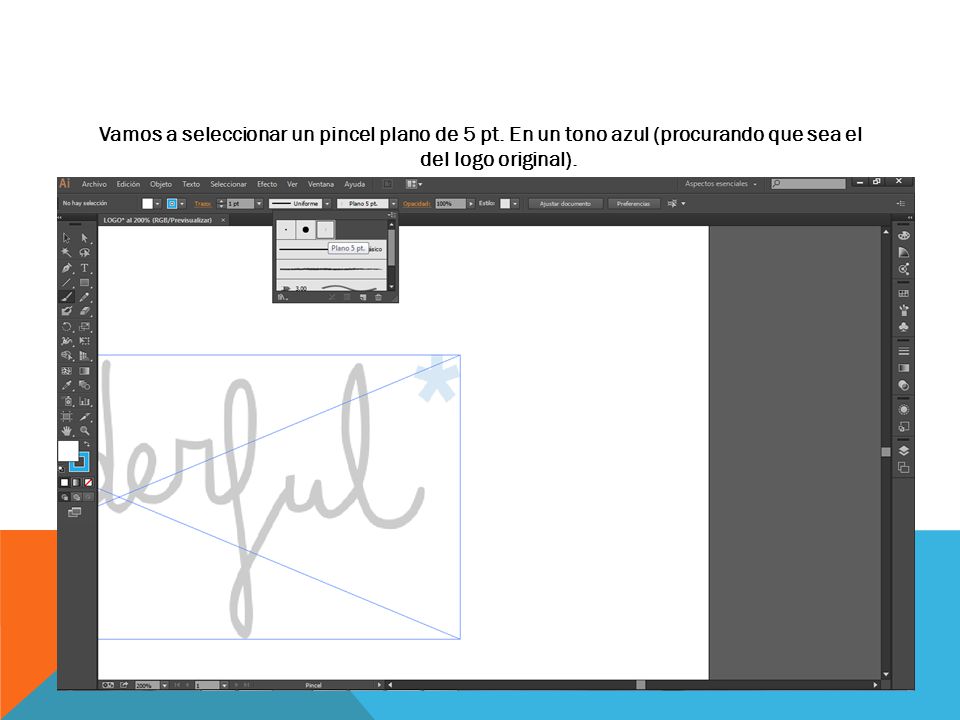Open the arrange documents dropdown
This screenshot has width=960, height=720.
[414, 184]
